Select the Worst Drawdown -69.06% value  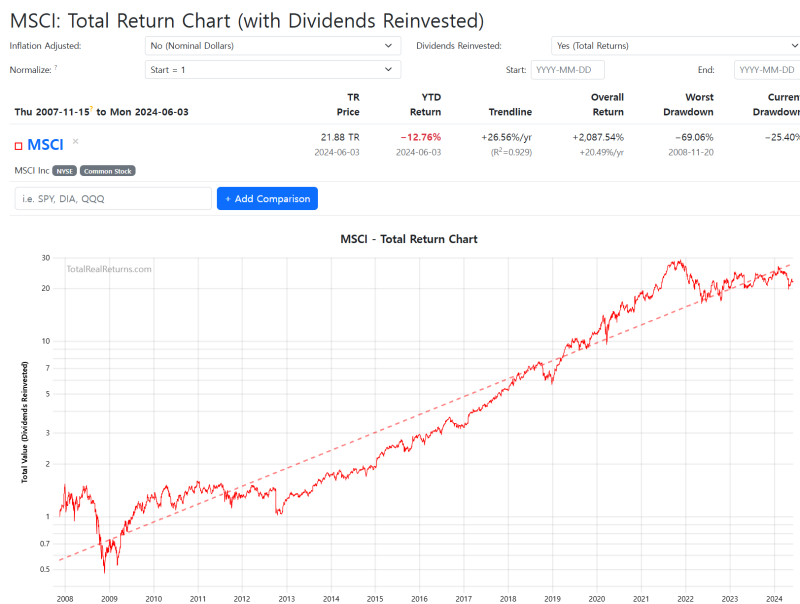(x=694, y=137)
